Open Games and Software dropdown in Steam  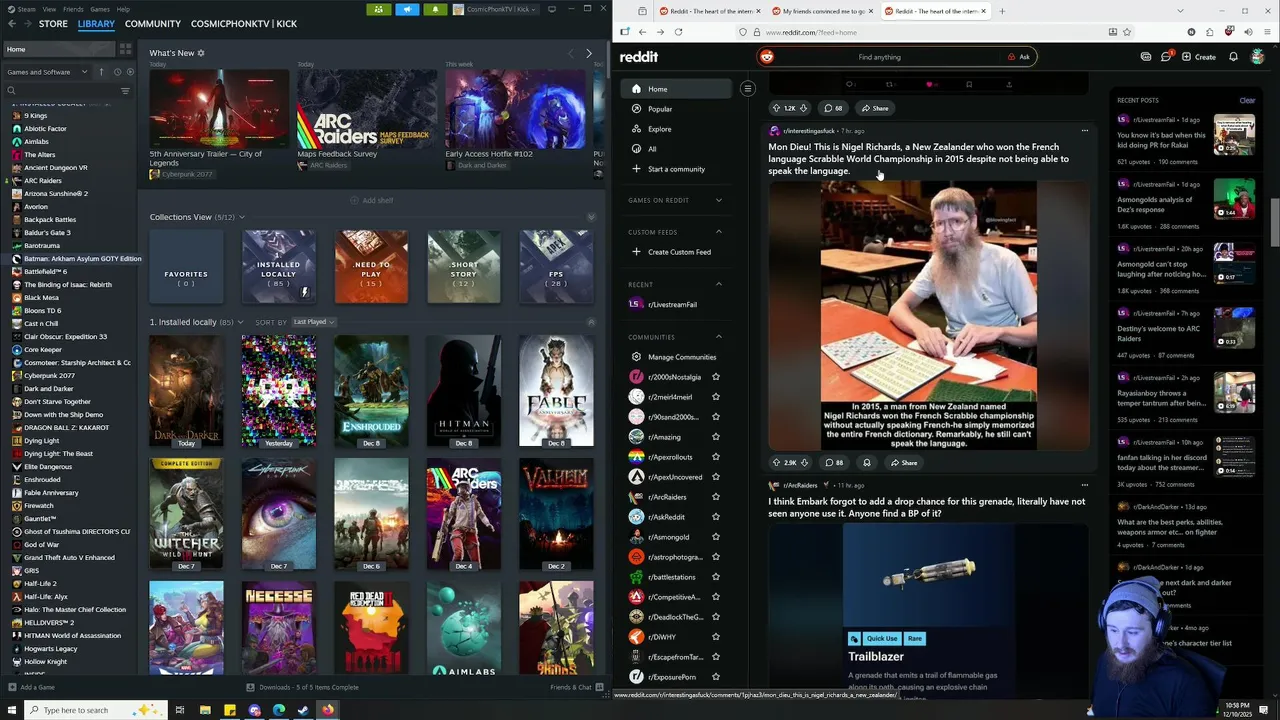point(47,72)
